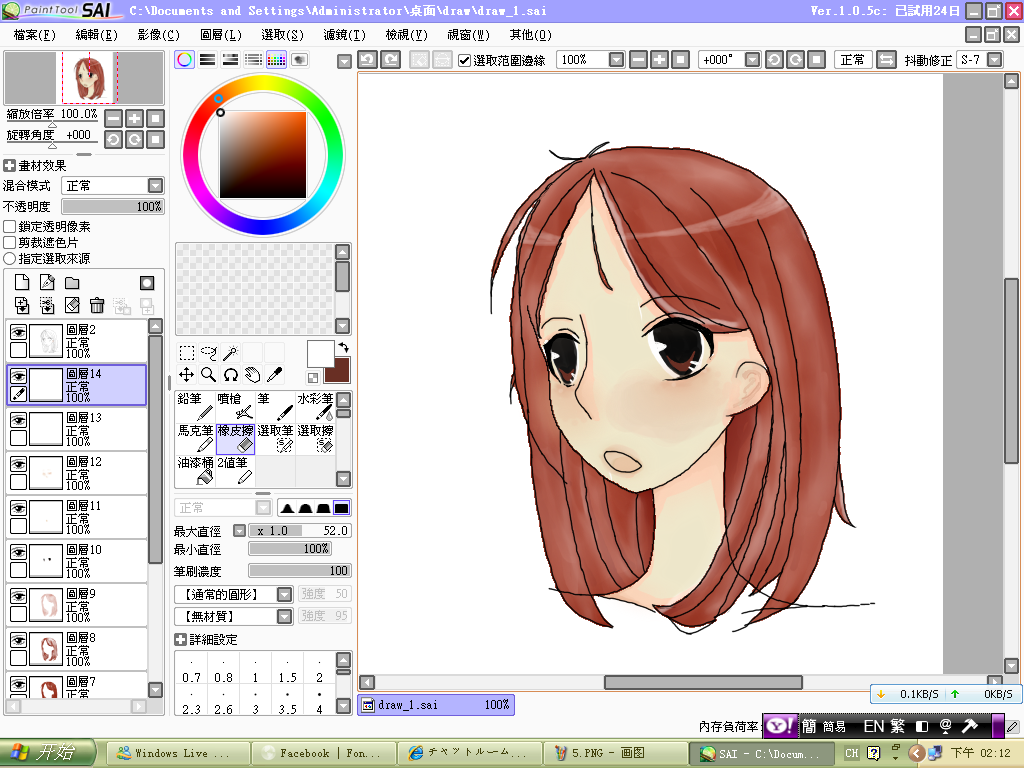
Task: Select the 選取筆 selection pen tool
Action: click(x=275, y=438)
